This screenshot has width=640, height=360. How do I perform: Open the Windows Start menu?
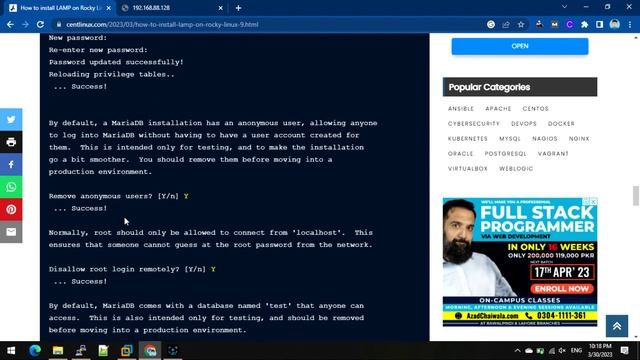[11, 351]
